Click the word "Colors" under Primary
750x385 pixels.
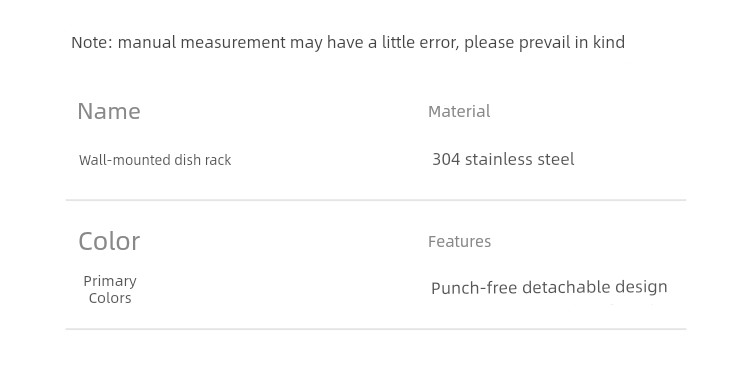[110, 298]
